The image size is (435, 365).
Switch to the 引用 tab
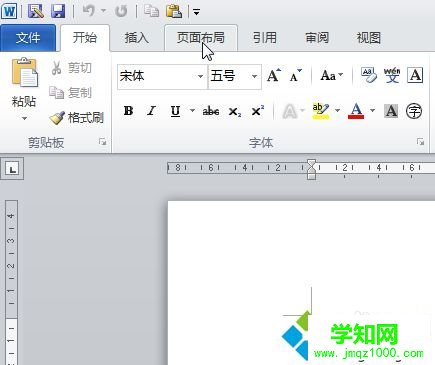pos(265,38)
